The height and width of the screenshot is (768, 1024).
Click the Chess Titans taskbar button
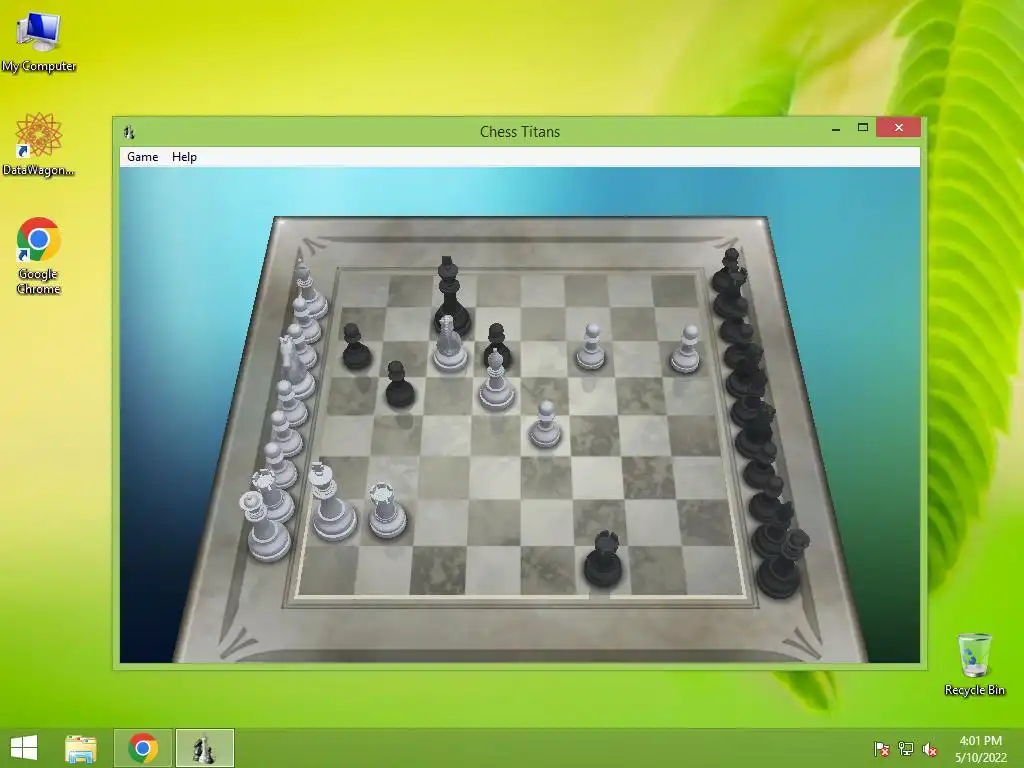[204, 748]
